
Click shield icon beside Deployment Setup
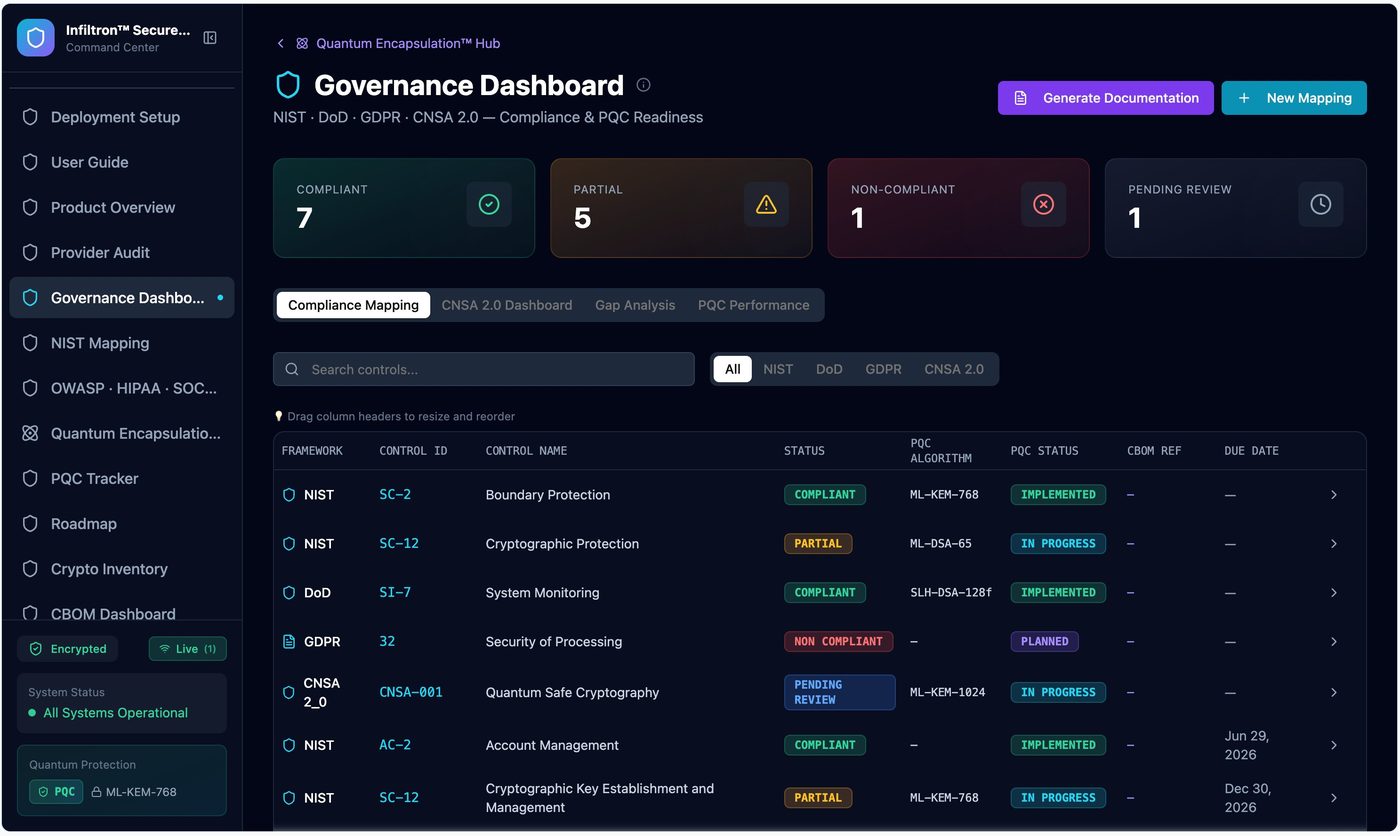click(x=30, y=117)
